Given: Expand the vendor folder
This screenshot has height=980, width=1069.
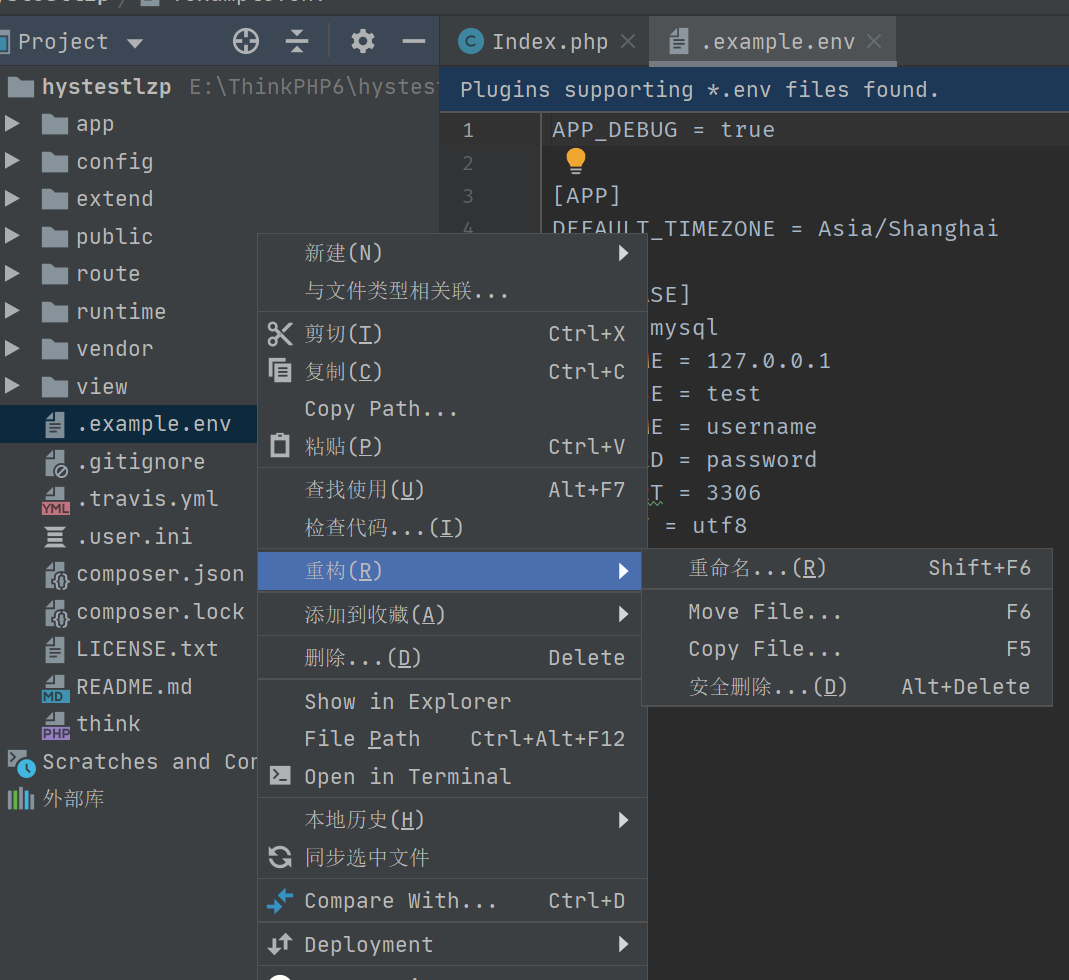Looking at the screenshot, I should coord(13,348).
